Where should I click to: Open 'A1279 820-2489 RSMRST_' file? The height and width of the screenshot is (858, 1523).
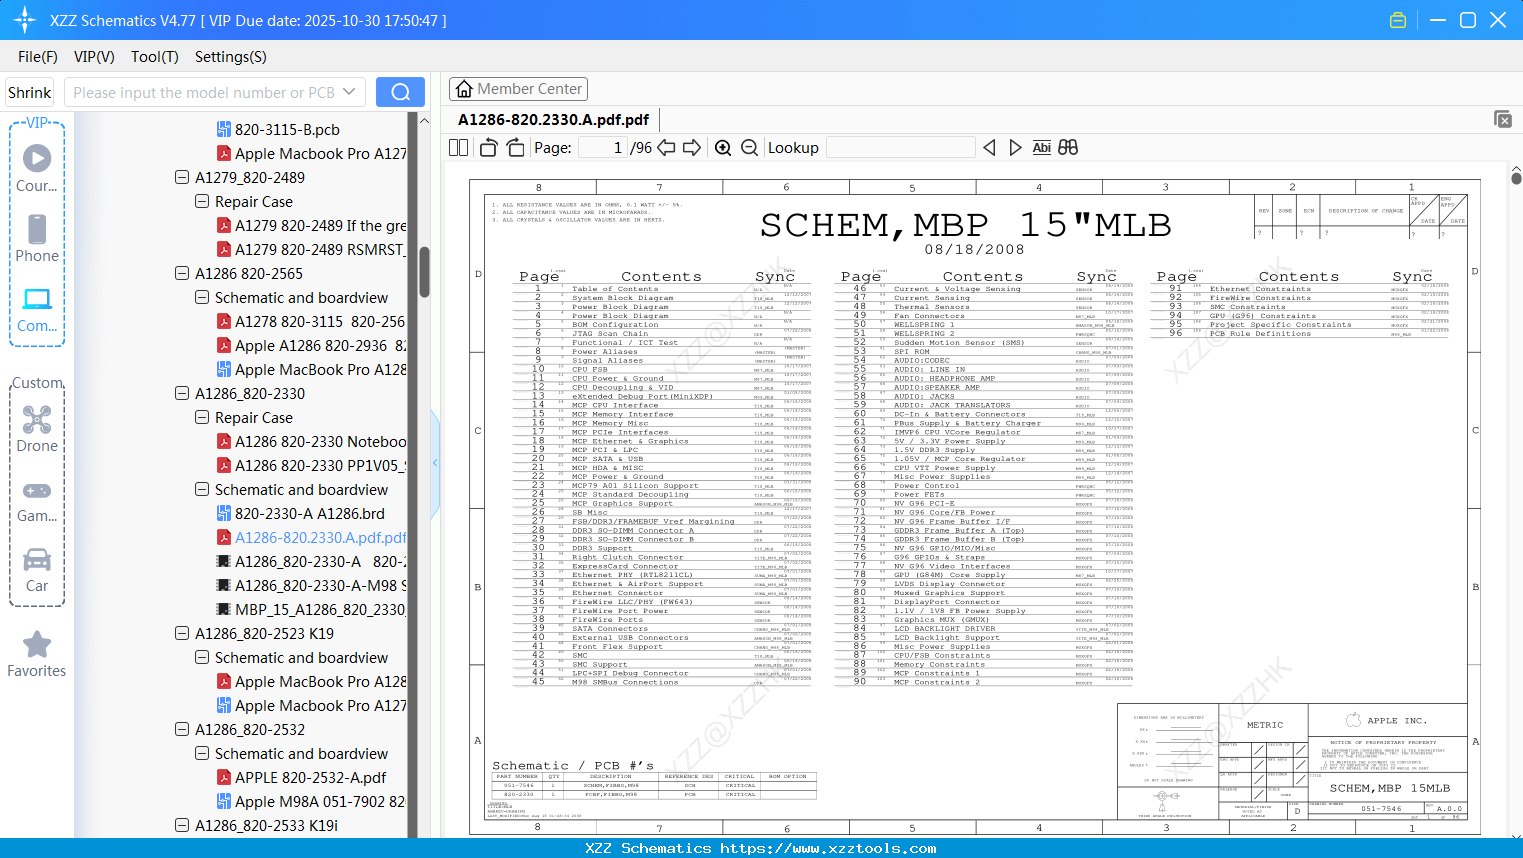(x=320, y=249)
